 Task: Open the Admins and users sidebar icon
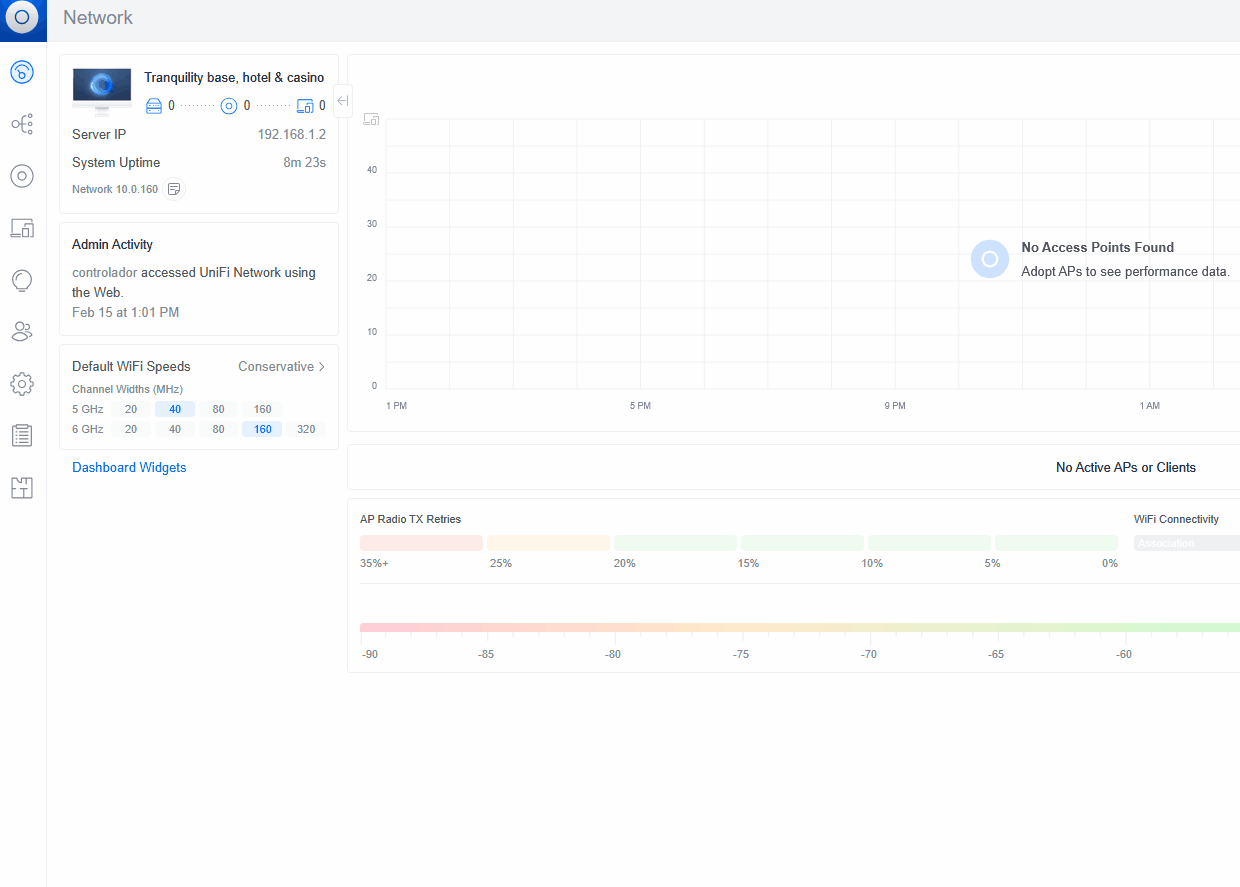(22, 332)
